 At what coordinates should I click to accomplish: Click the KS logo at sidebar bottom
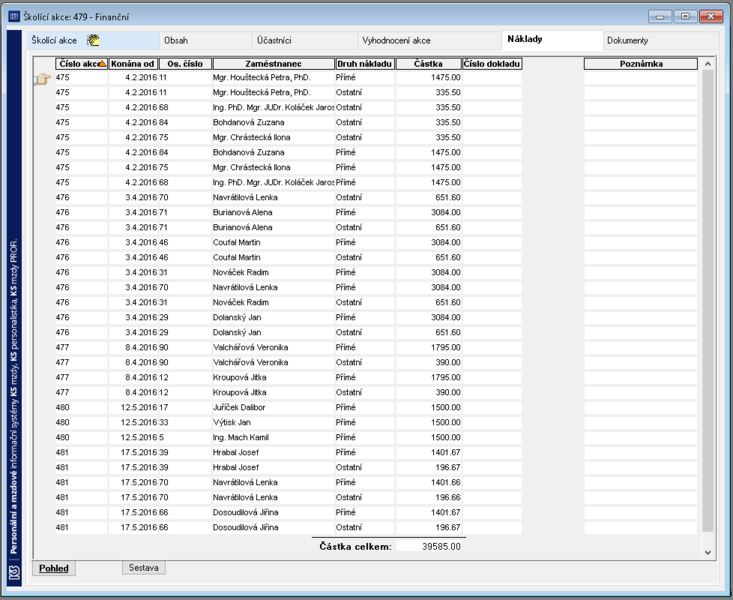(x=14, y=572)
